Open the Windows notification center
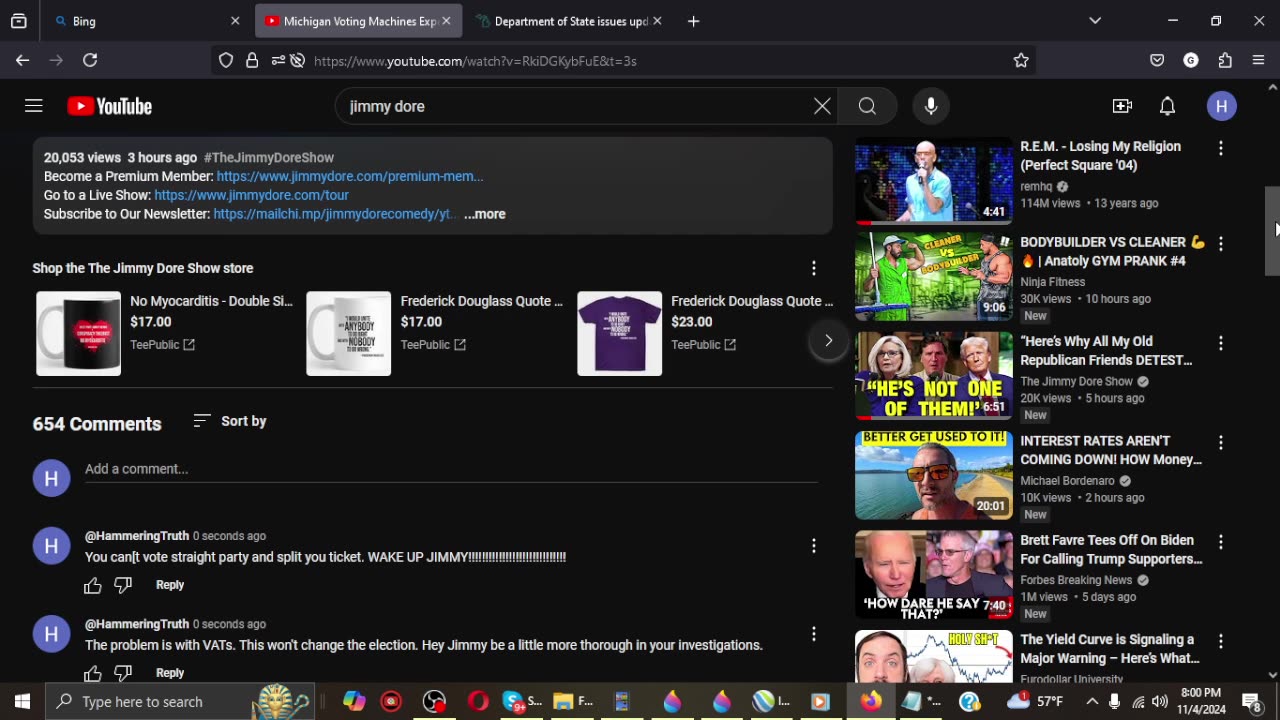This screenshot has width=1280, height=720. pos(1251,702)
